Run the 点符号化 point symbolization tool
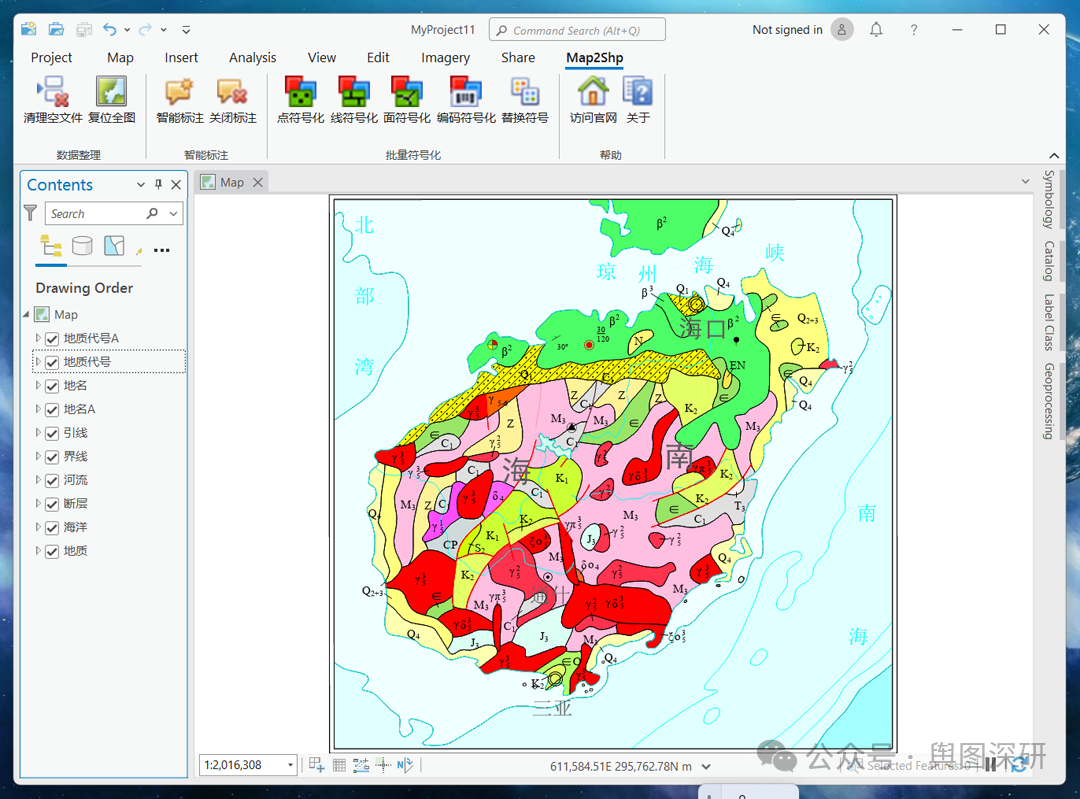This screenshot has height=799, width=1080. click(x=300, y=93)
